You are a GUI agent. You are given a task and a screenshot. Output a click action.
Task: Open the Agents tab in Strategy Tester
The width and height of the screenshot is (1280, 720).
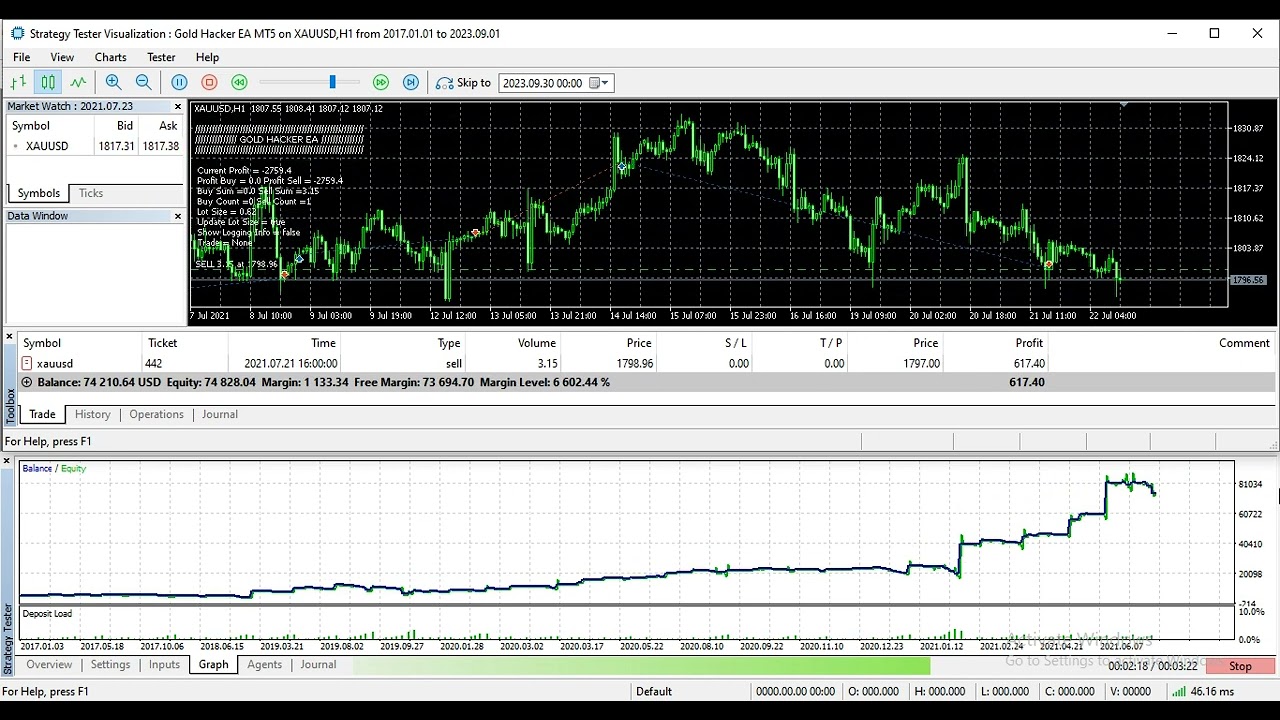coord(264,665)
